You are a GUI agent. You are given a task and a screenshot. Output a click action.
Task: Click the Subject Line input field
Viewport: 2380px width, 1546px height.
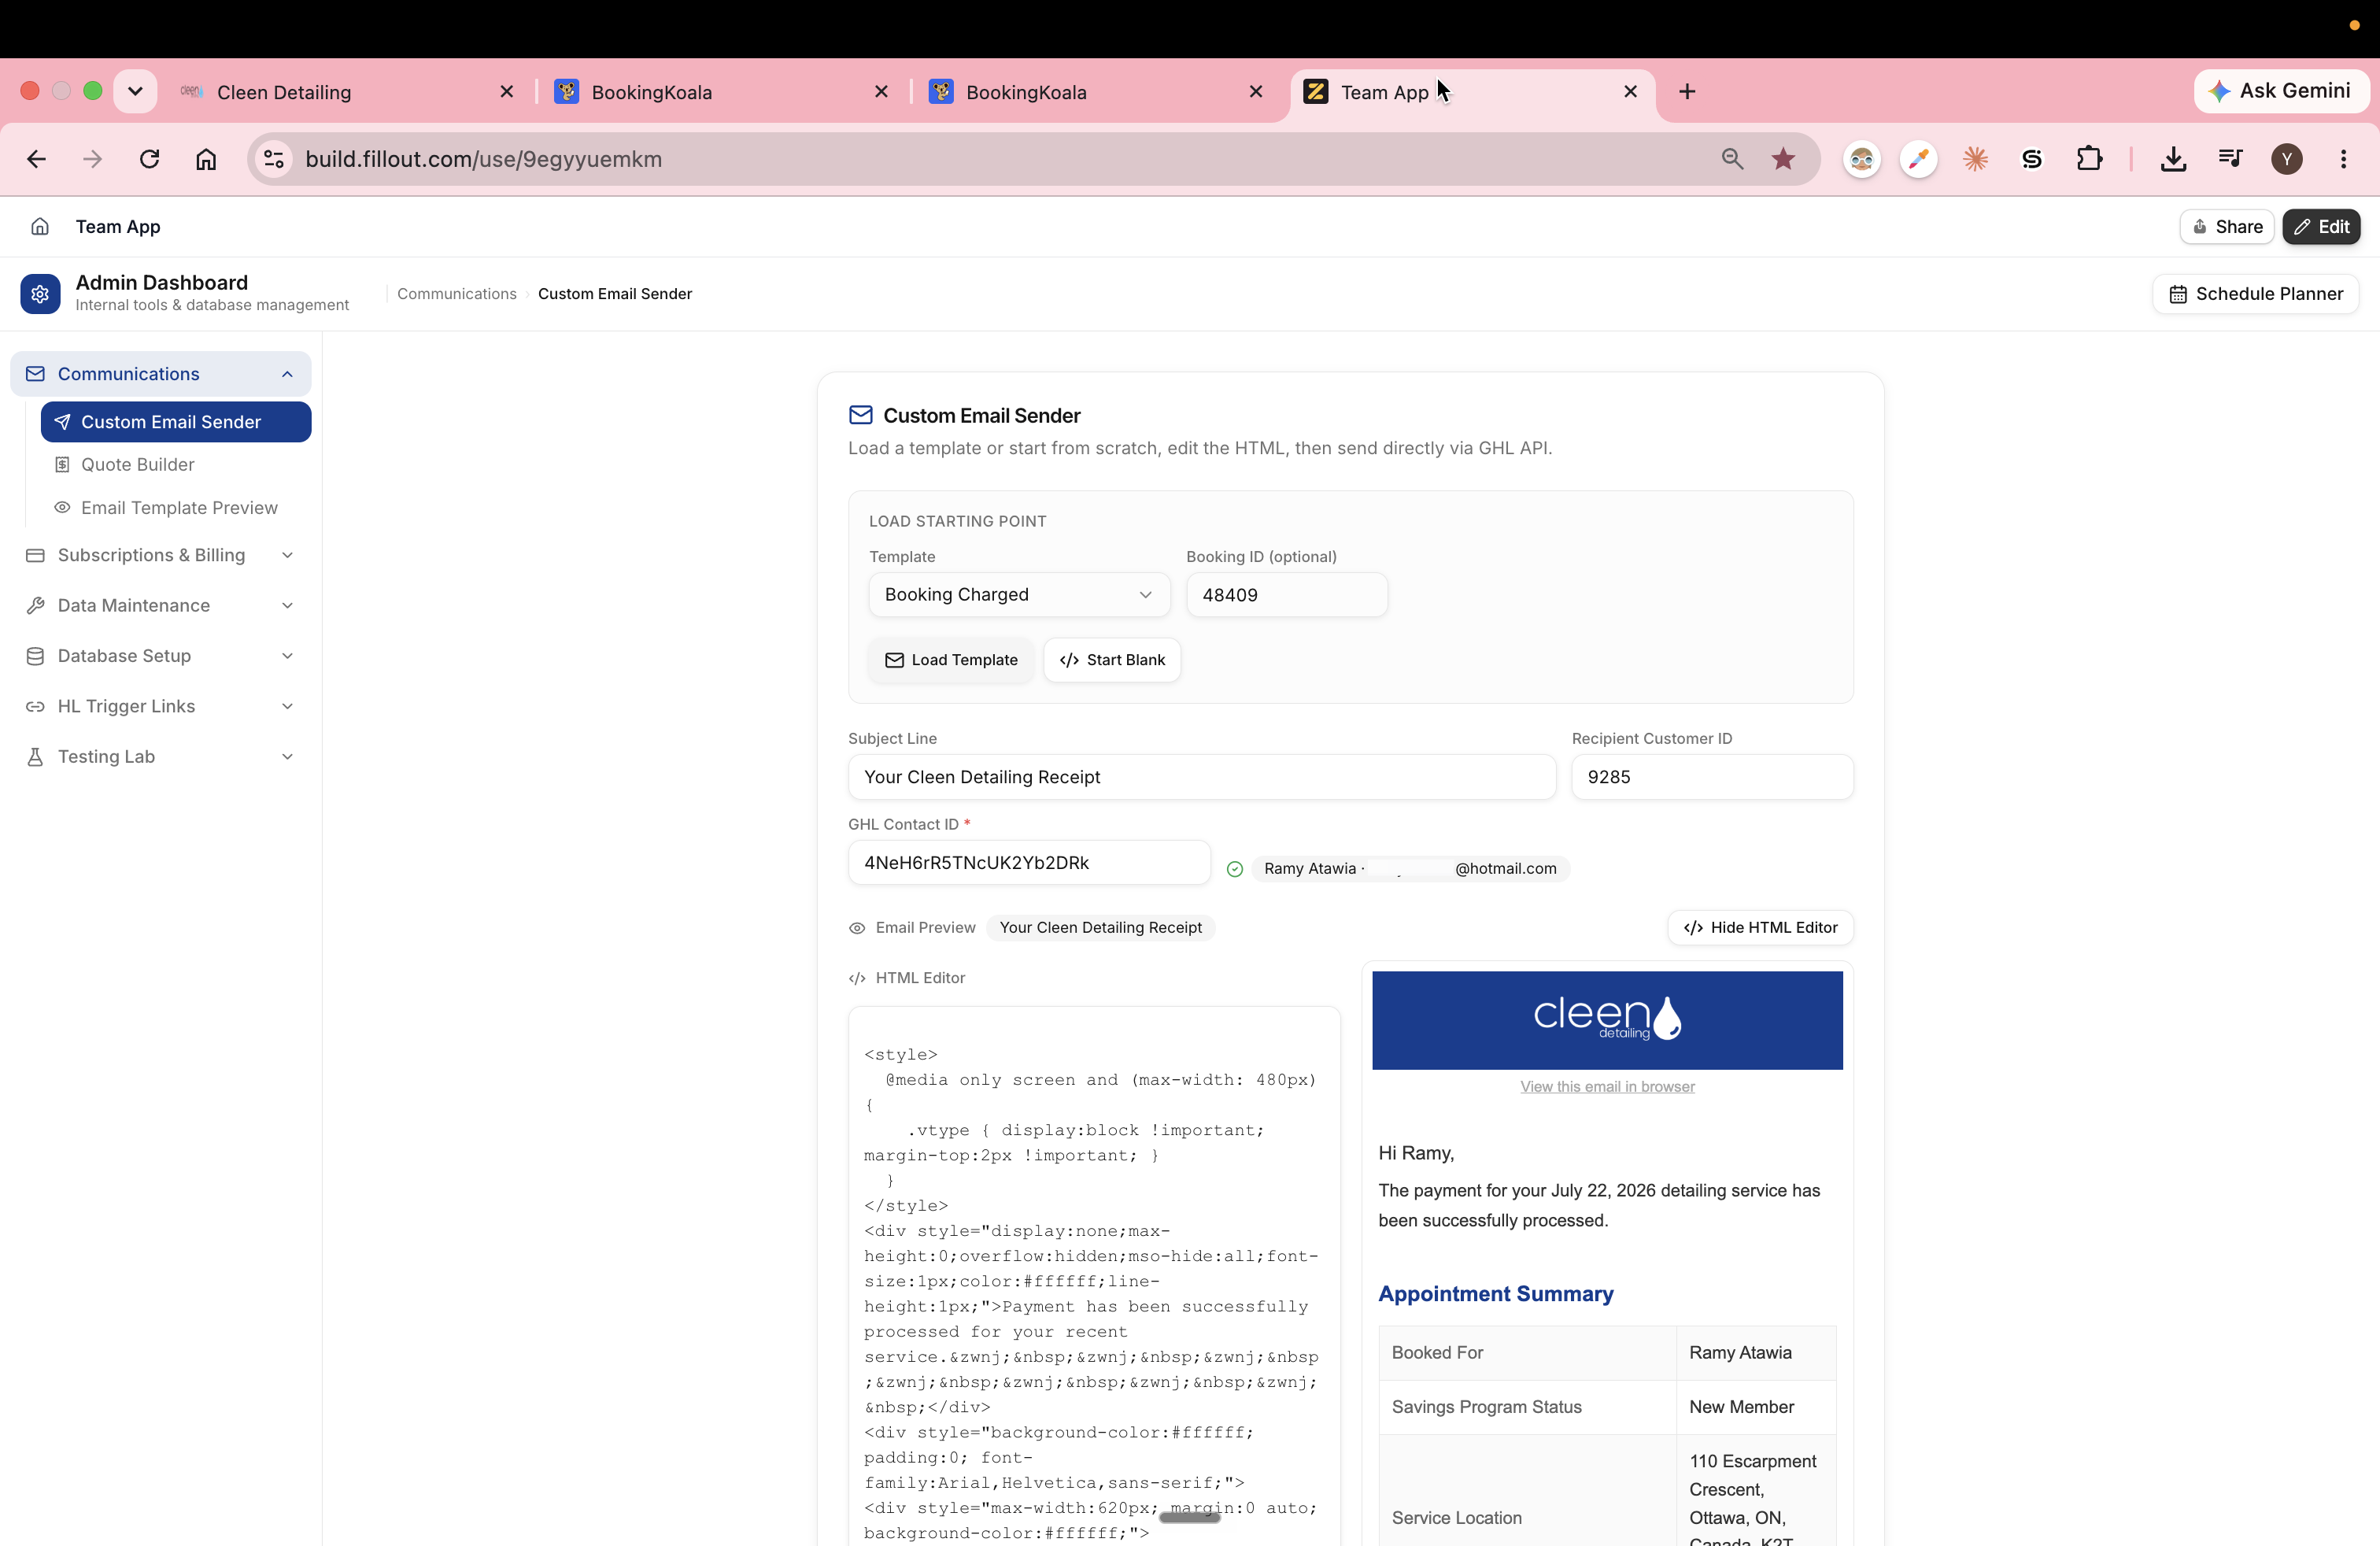[x=1202, y=777]
